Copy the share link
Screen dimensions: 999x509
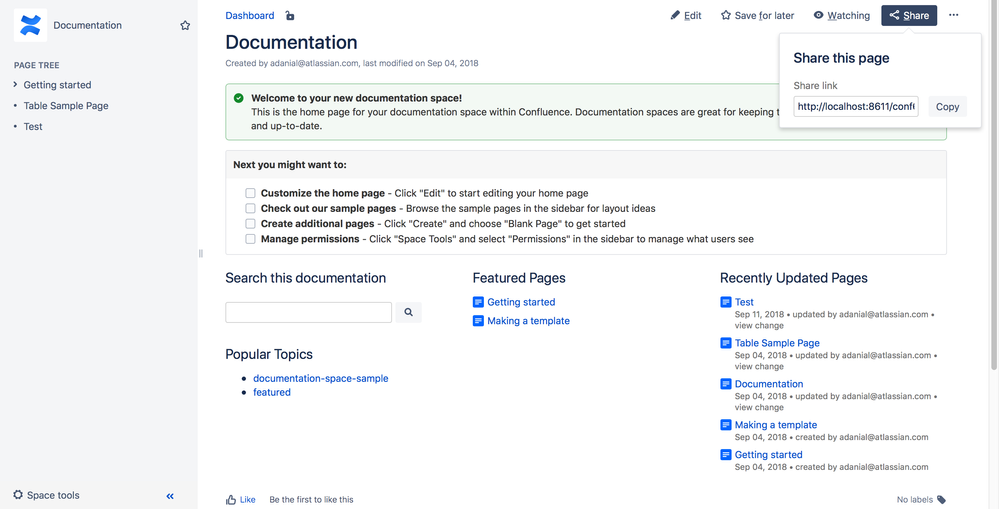947,106
